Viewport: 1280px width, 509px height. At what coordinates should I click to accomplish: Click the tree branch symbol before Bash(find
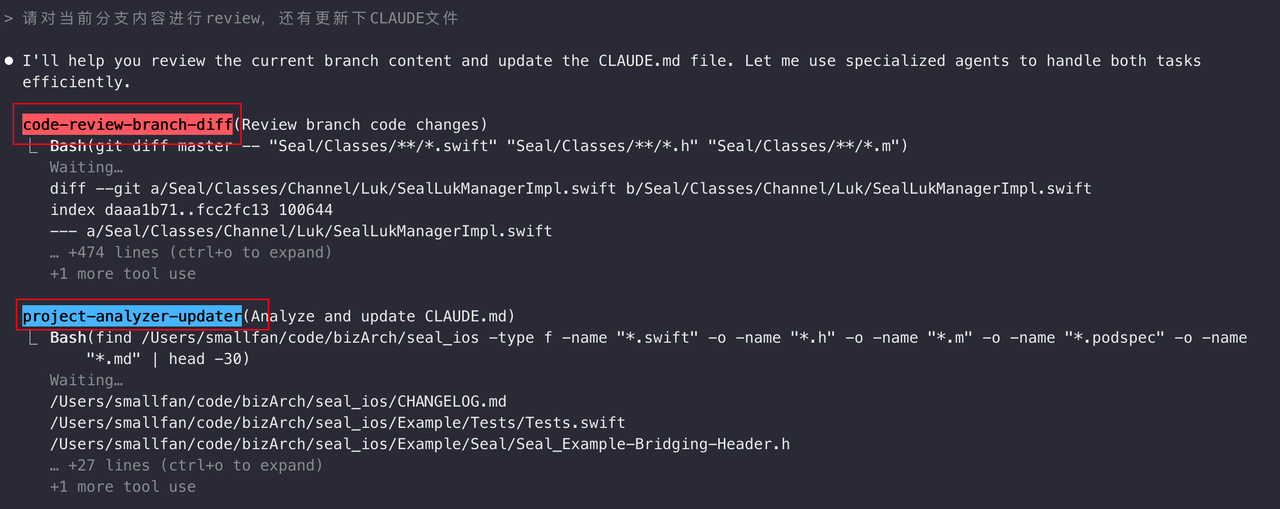[33, 338]
